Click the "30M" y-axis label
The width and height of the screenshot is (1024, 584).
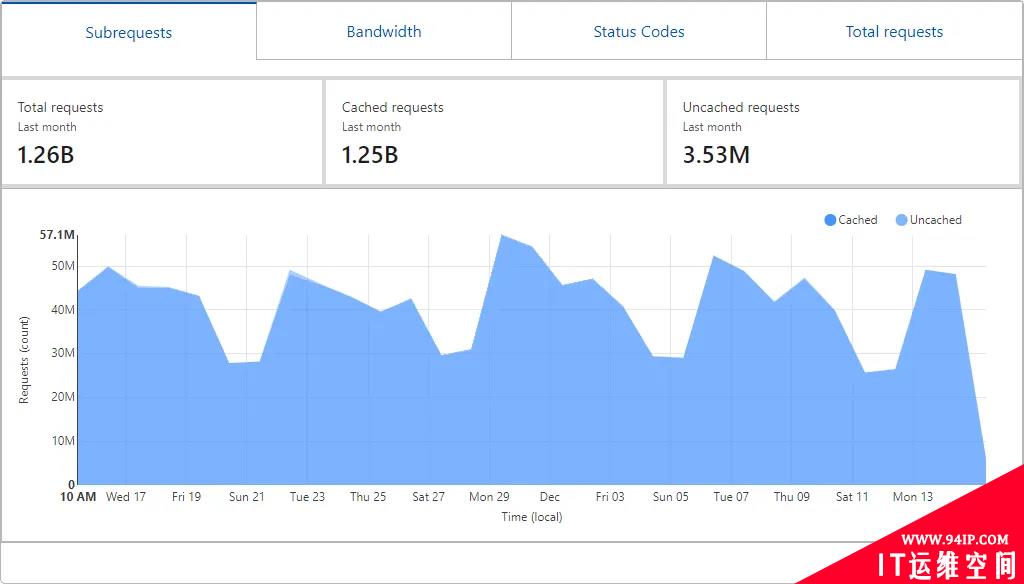[63, 353]
